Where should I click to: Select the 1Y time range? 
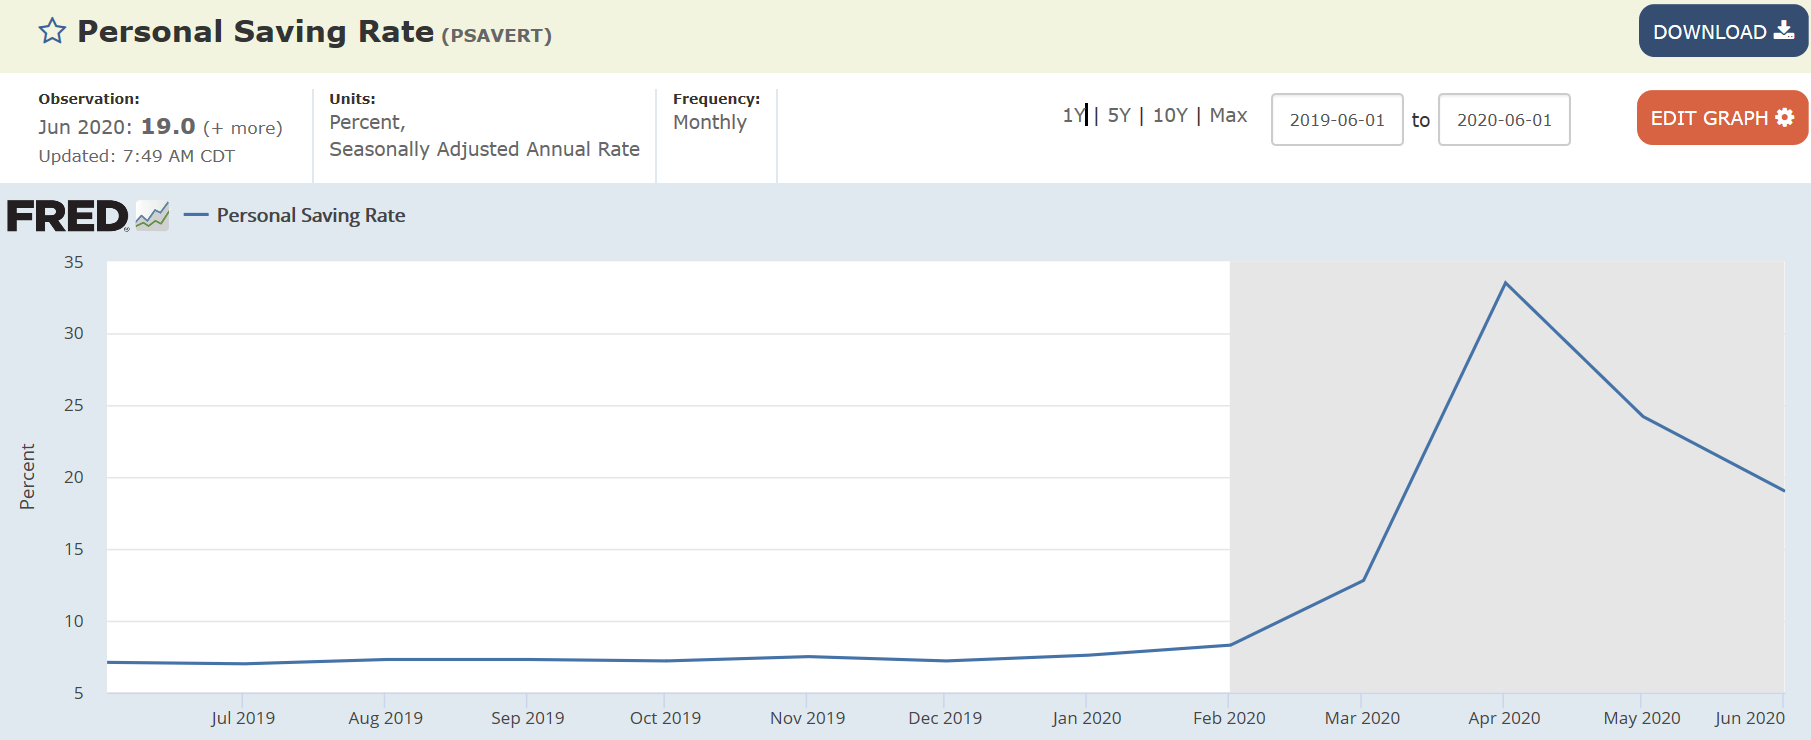[1073, 115]
